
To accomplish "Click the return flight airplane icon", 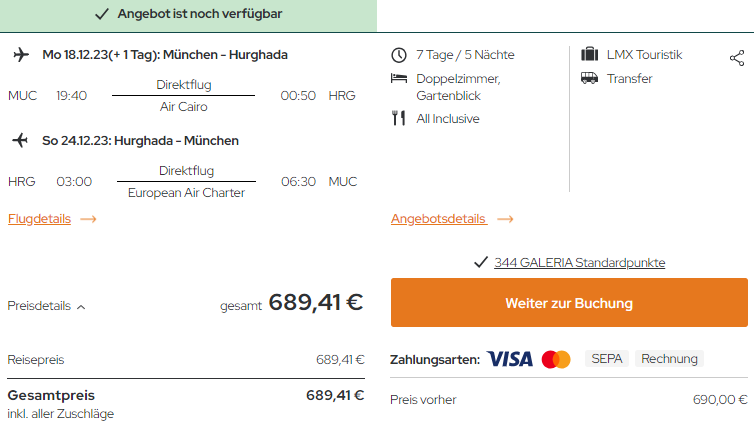I will [x=20, y=140].
